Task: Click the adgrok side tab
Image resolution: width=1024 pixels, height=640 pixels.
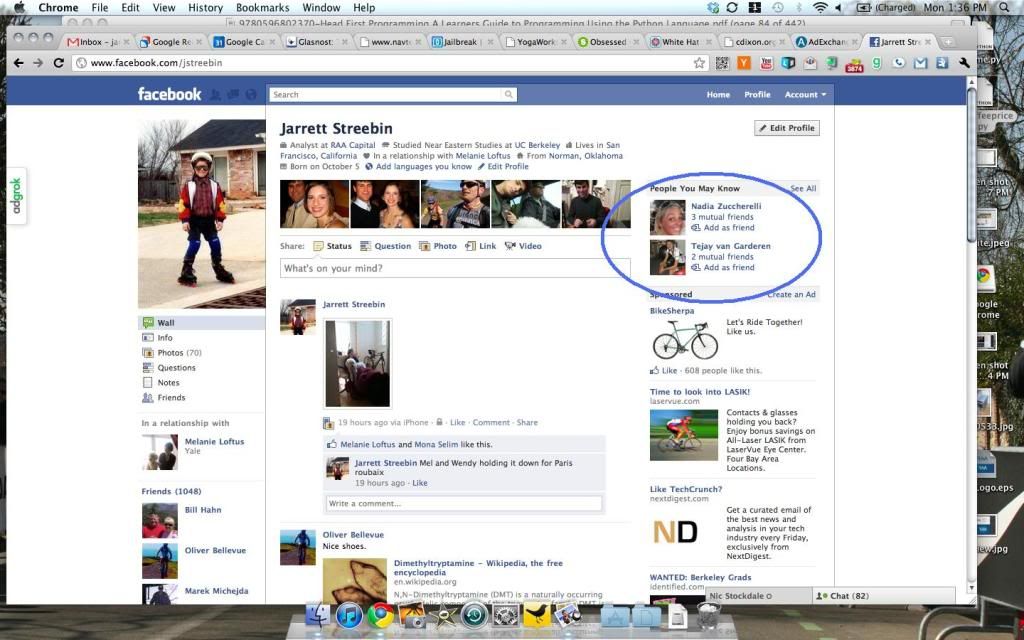Action: point(16,195)
